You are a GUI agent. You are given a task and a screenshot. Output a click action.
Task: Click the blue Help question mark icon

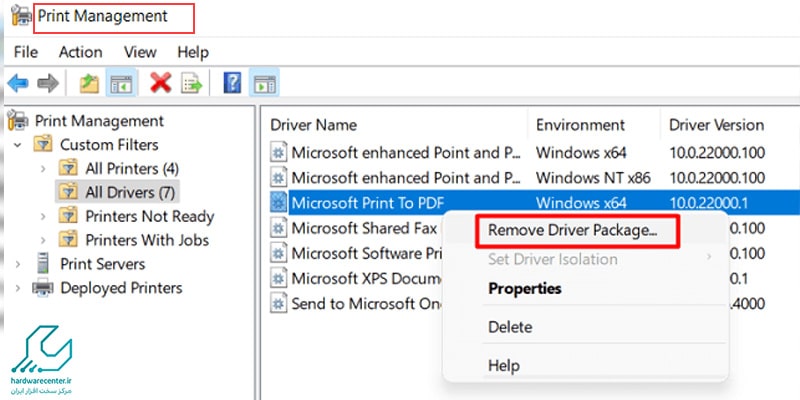click(232, 83)
